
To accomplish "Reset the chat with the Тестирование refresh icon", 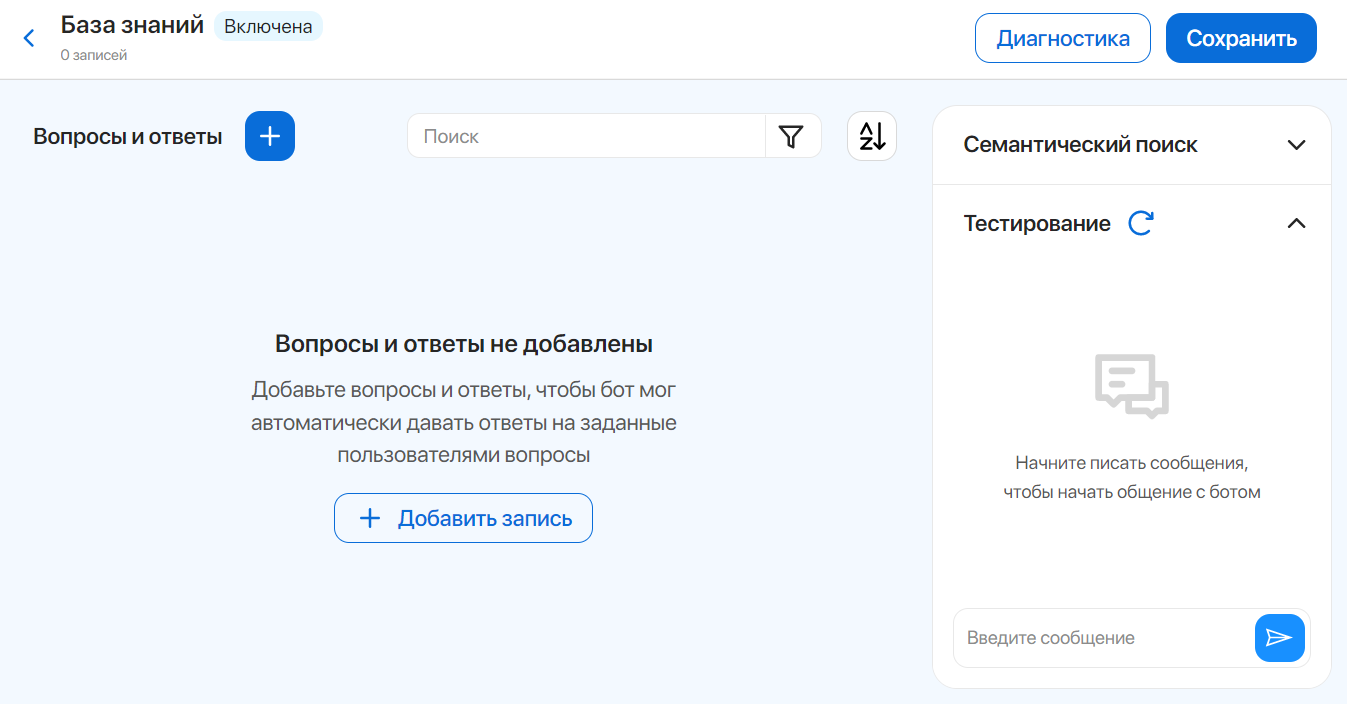I will point(1140,223).
